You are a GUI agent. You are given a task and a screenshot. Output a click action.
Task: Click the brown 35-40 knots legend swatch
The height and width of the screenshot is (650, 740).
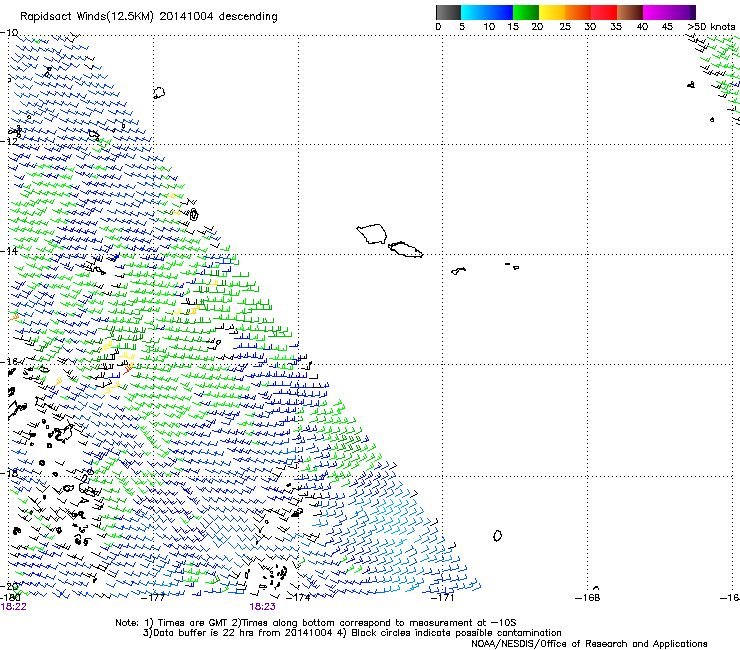coord(630,12)
